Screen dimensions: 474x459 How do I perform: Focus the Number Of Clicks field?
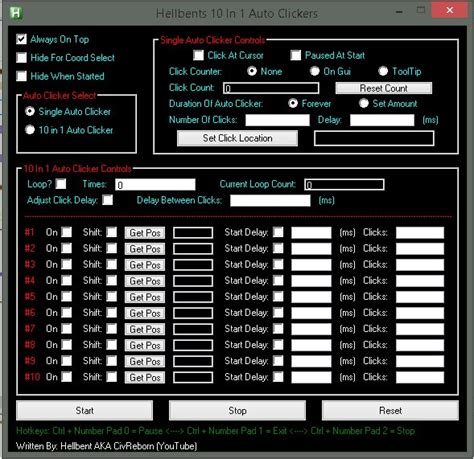[277, 120]
